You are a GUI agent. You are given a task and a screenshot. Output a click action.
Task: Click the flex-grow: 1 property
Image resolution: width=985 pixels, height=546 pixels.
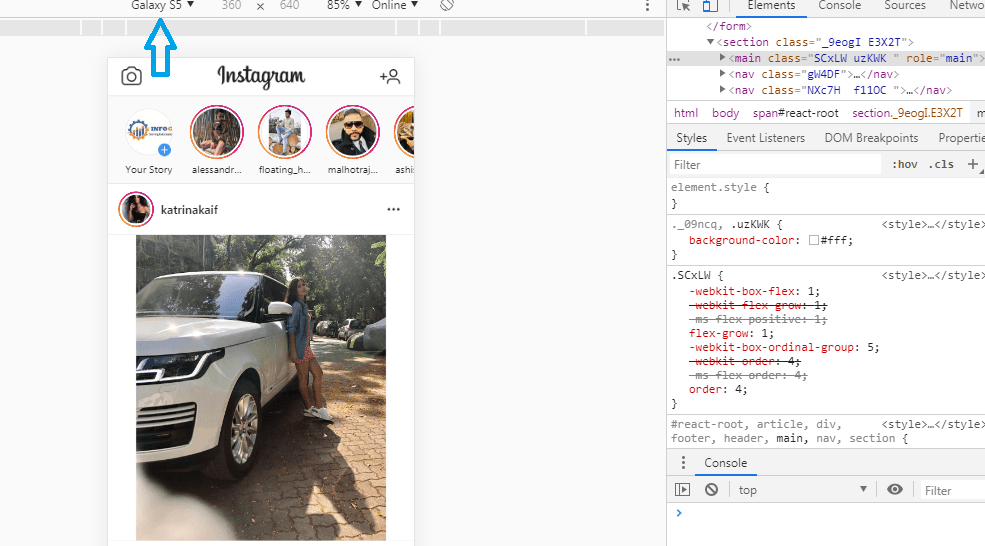point(731,333)
